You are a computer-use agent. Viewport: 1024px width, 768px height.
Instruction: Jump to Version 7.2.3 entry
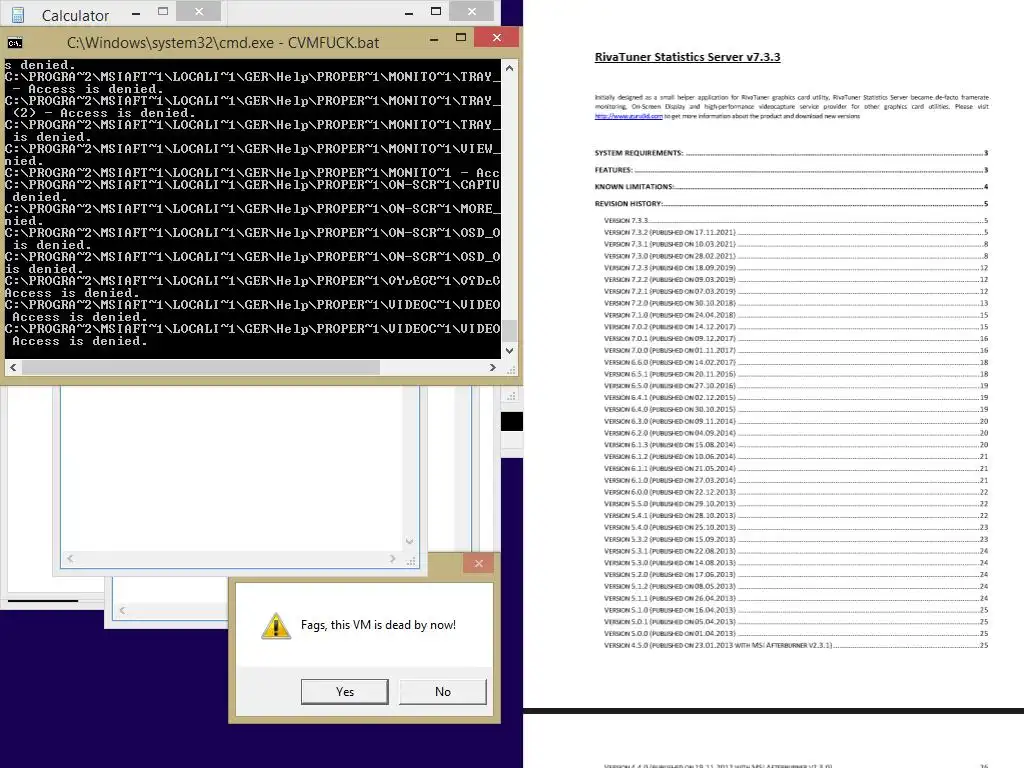click(x=795, y=268)
